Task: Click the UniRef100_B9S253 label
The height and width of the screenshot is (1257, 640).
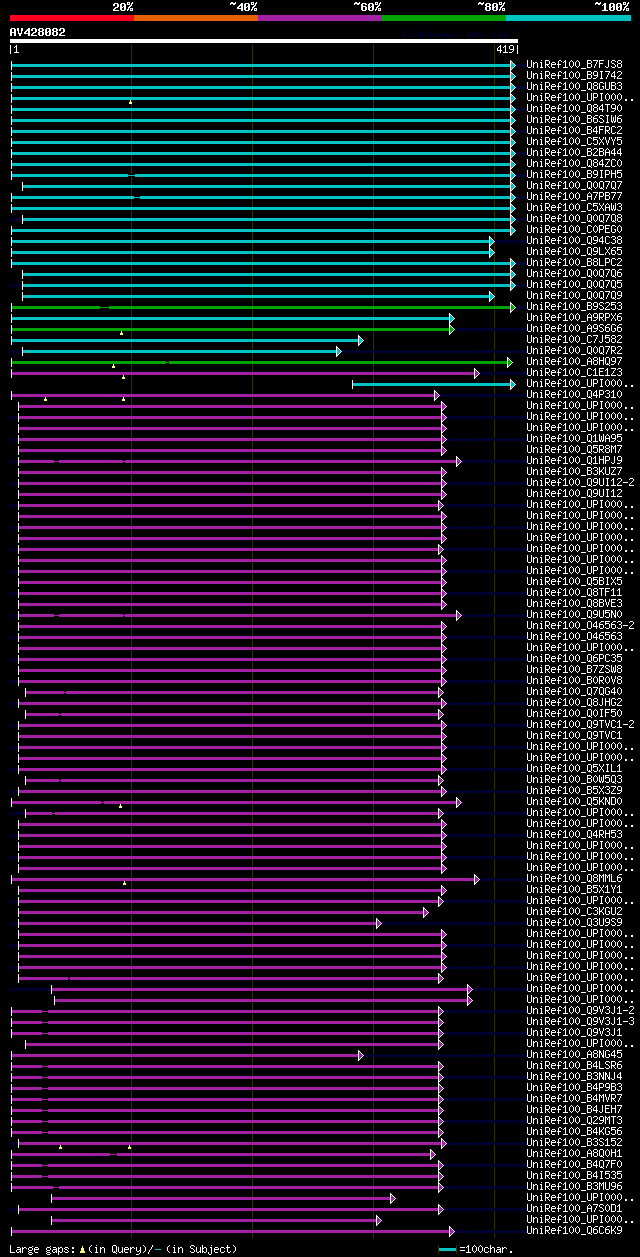Action: point(574,306)
